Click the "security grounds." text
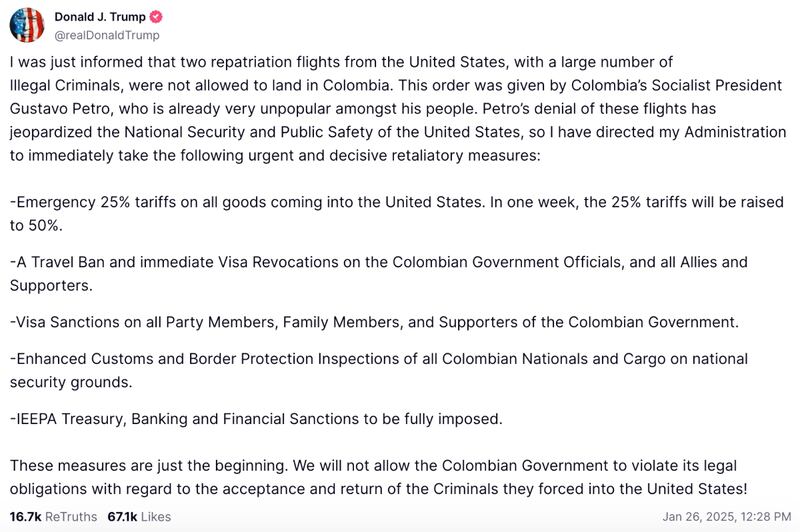Screen dimensions: 800x532 pos(68,382)
